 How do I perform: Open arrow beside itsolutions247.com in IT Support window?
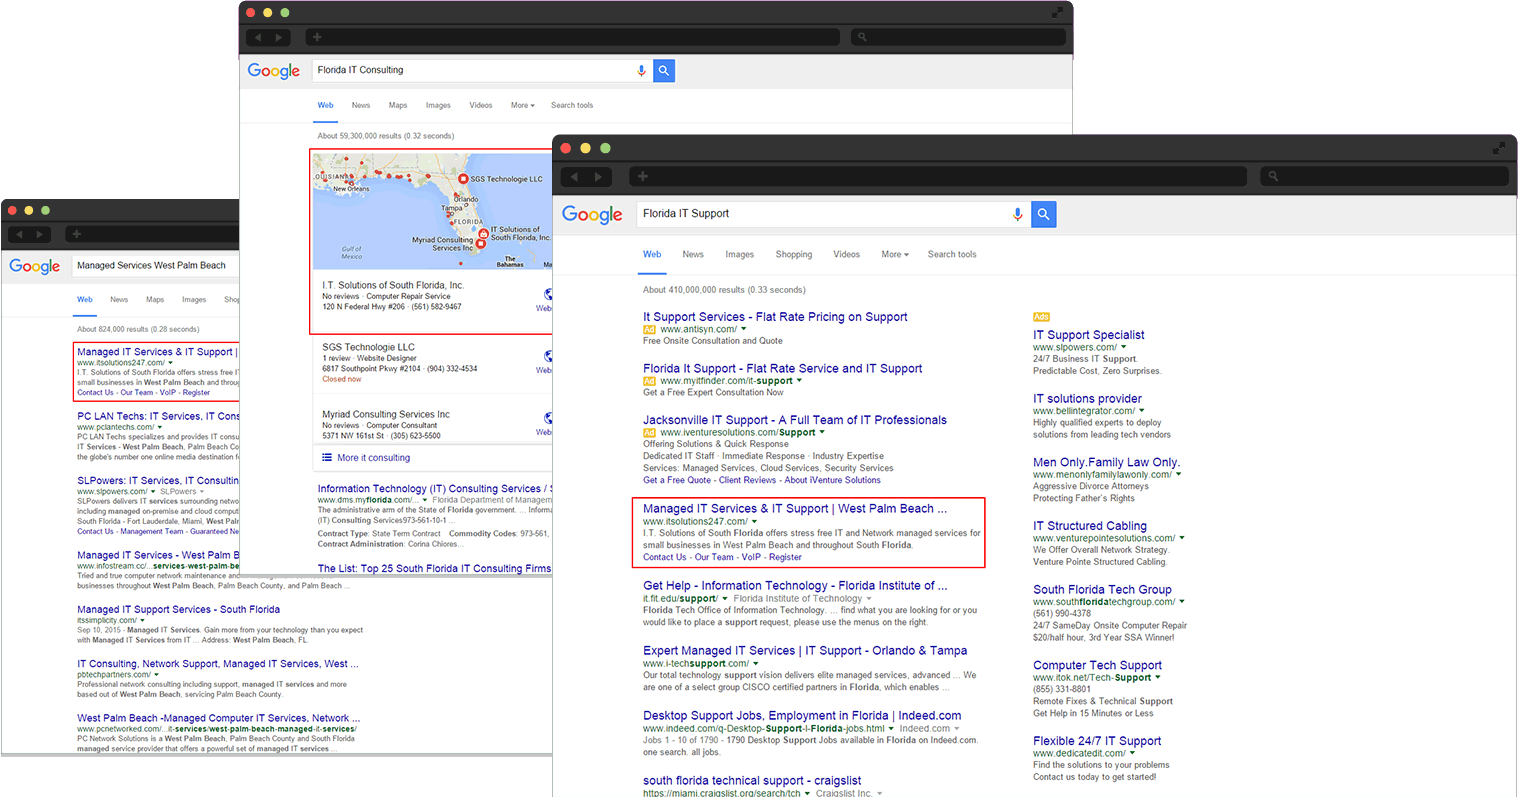(x=754, y=521)
